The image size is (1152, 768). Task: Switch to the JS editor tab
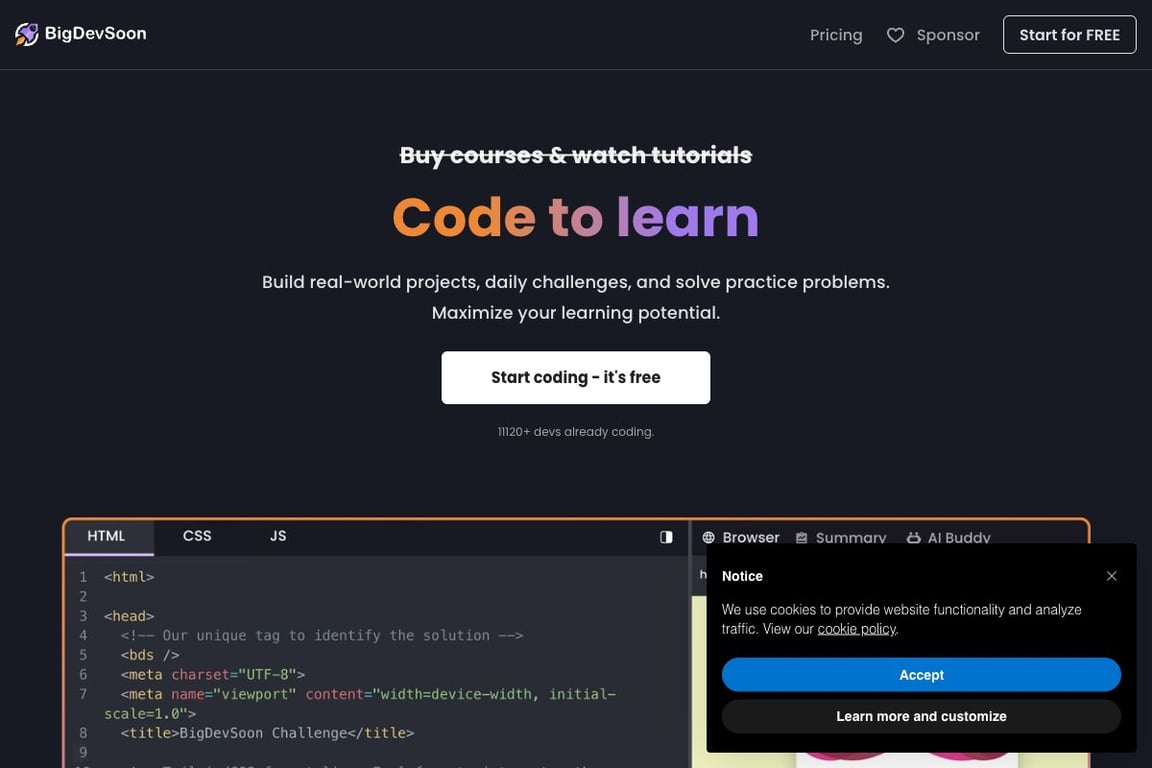click(x=278, y=536)
